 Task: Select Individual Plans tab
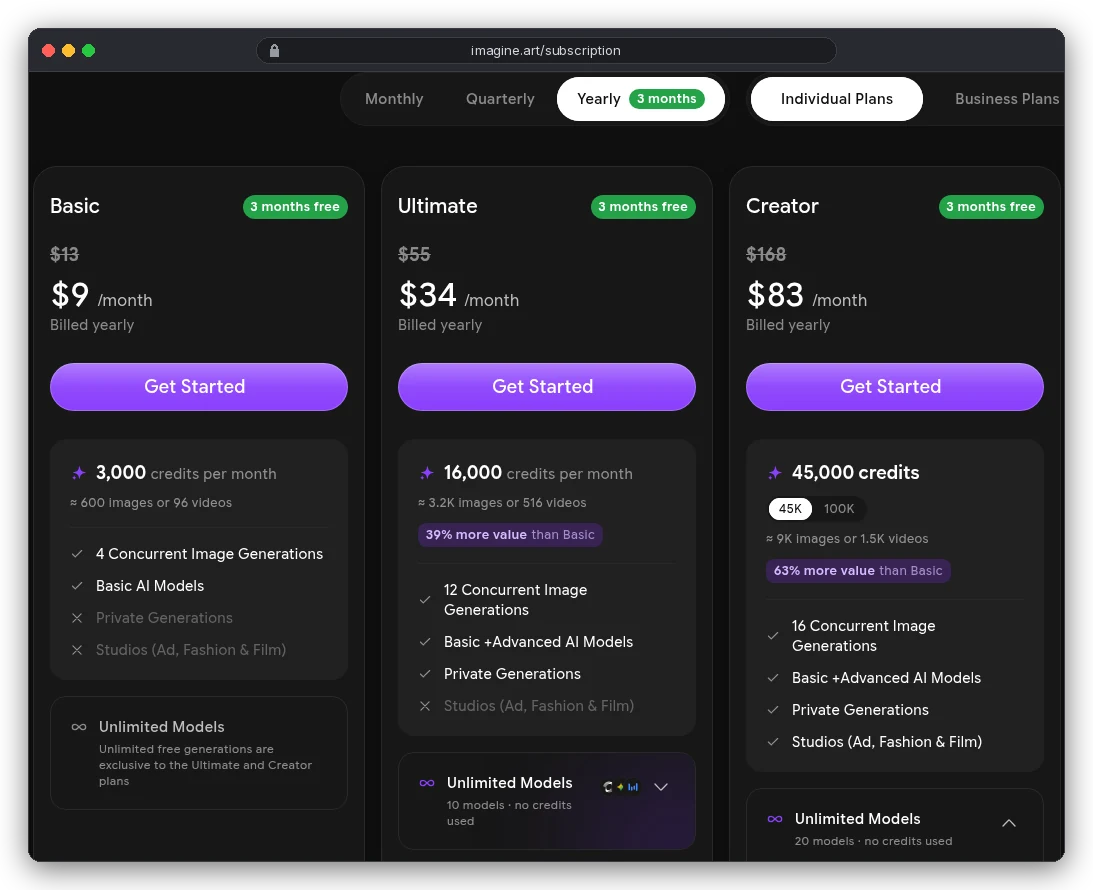pyautogui.click(x=836, y=99)
